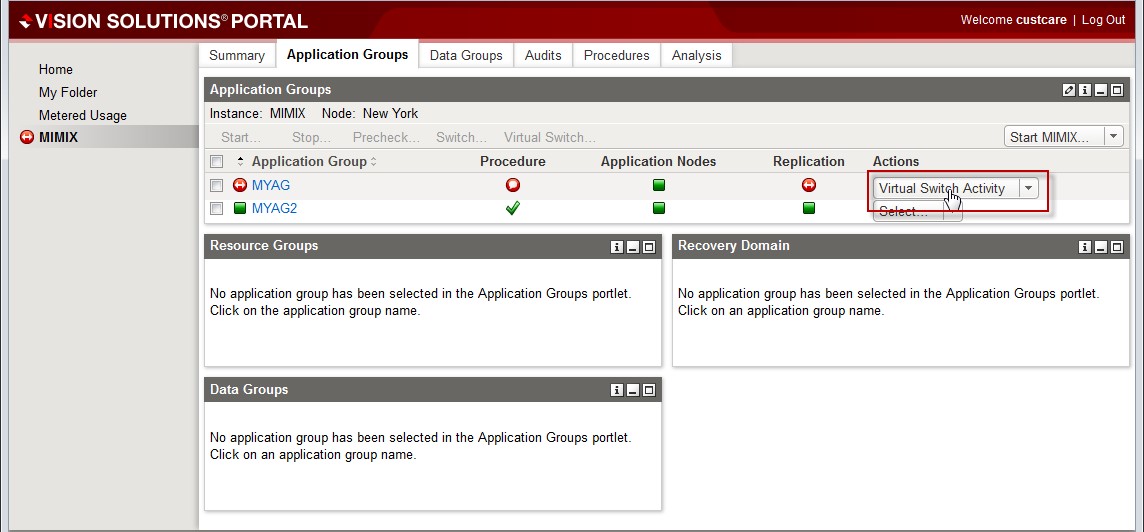
Task: Expand the Start MIMIX dropdown arrow
Action: click(1113, 137)
